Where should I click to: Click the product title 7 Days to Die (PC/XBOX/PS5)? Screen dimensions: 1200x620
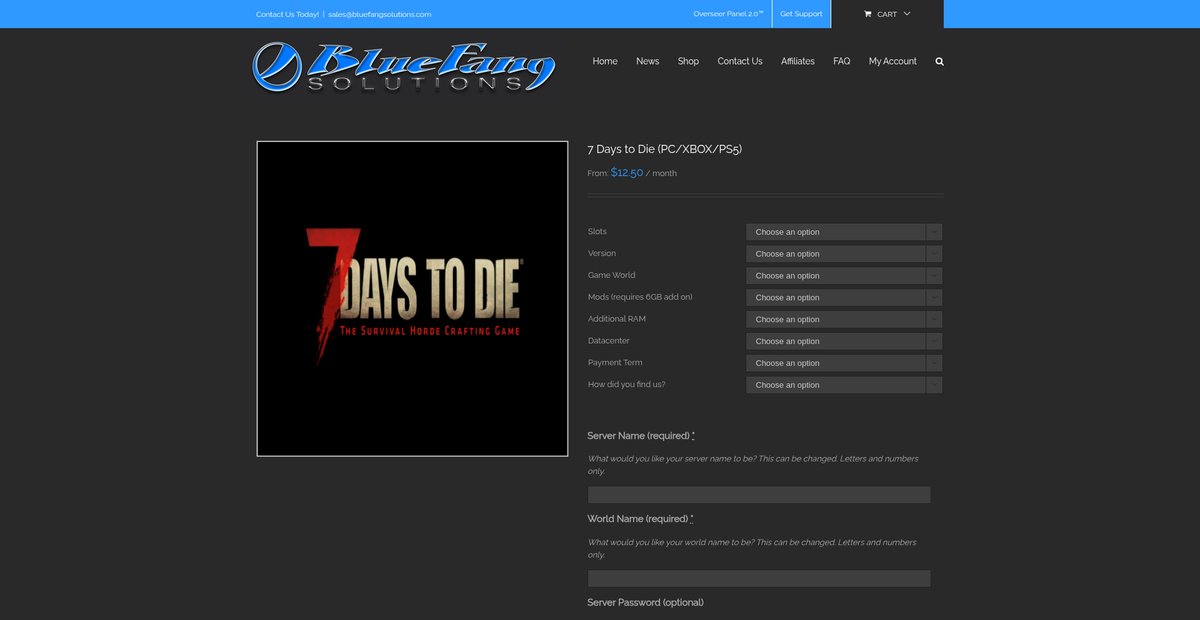coord(664,149)
